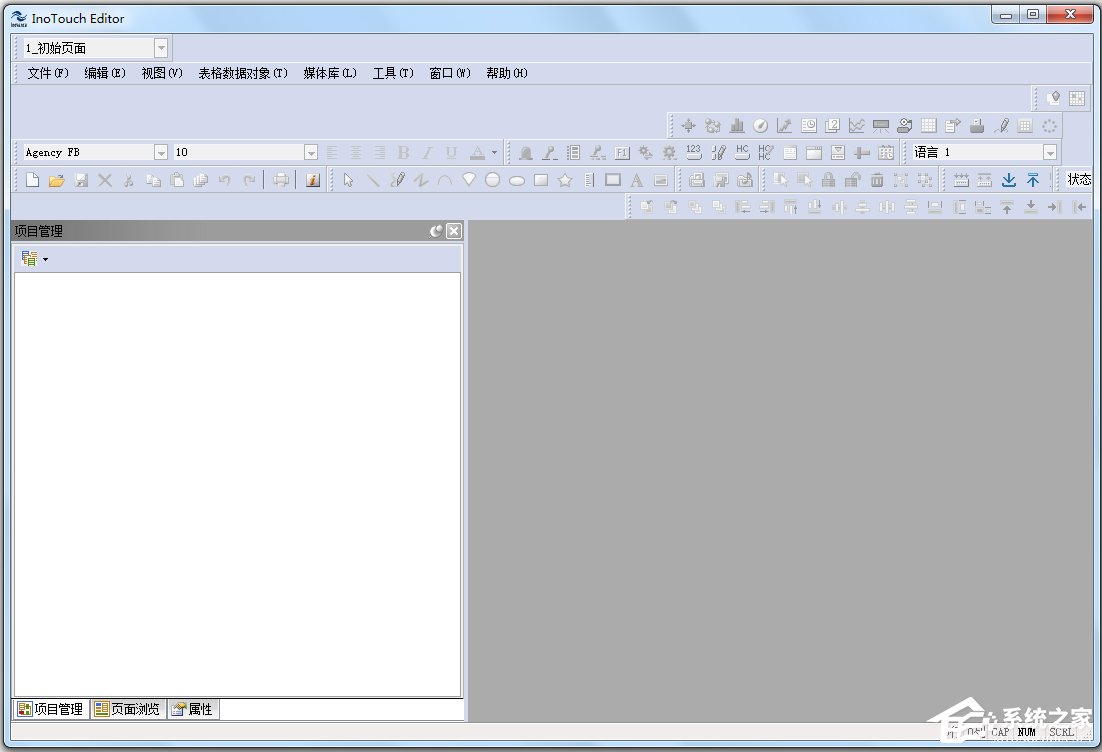Close the 项目管理 panel
Viewport: 1102px width, 752px height.
click(454, 231)
